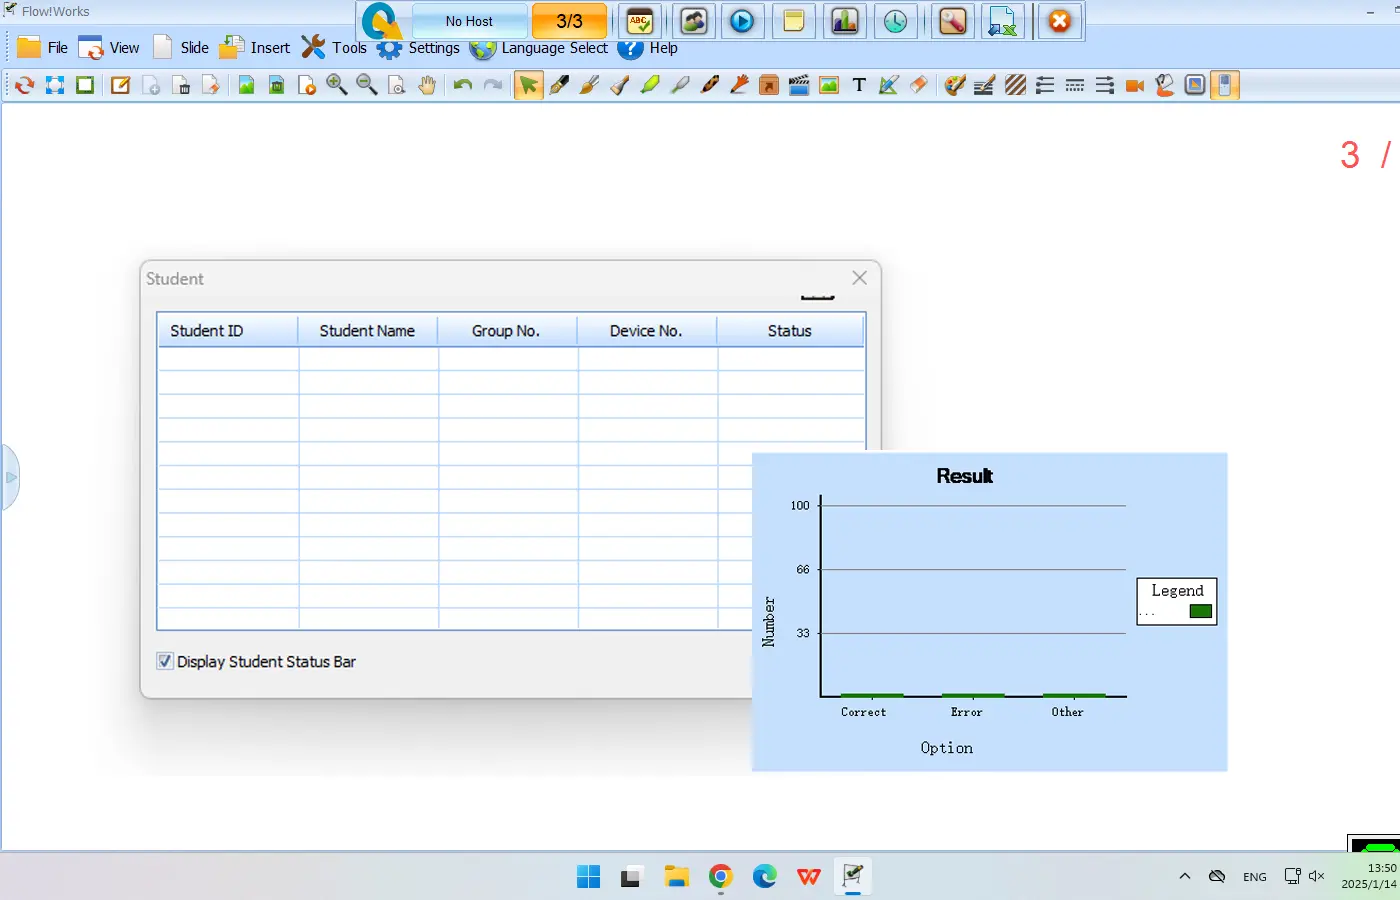Click the add new page icon

(x=151, y=85)
